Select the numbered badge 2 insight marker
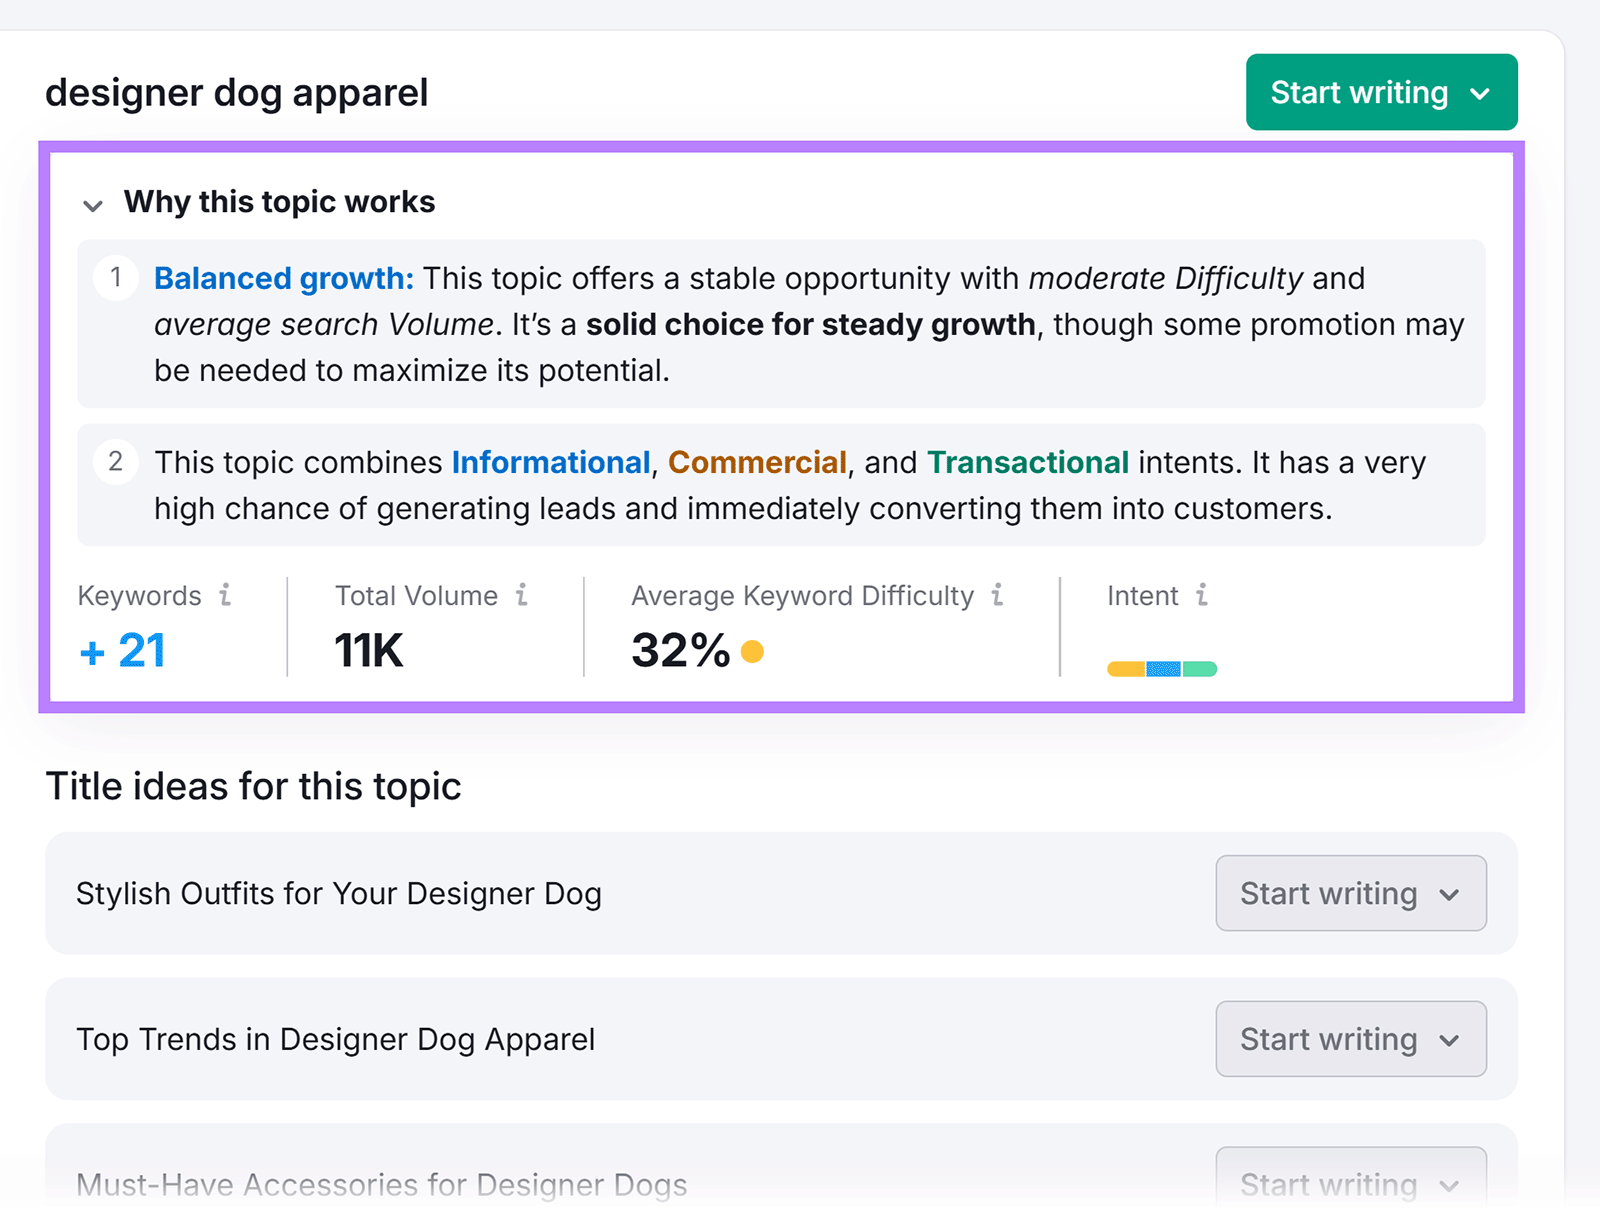Image resolution: width=1600 pixels, height=1217 pixels. tap(117, 461)
